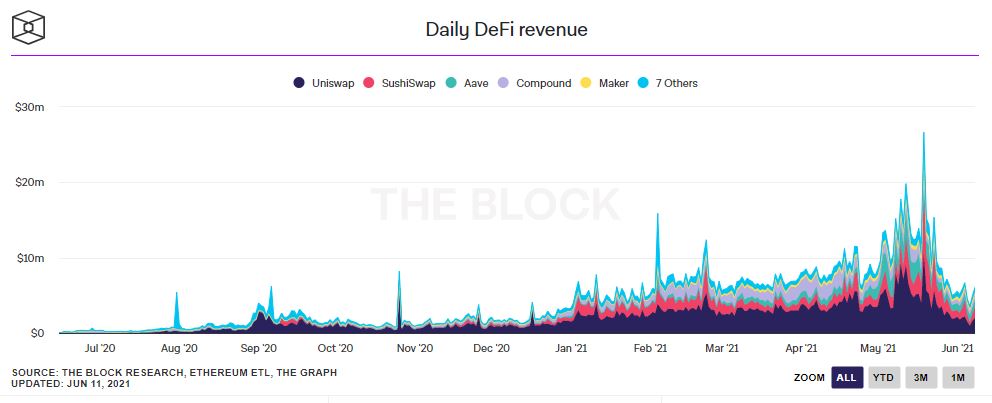This screenshot has height=403, width=992.
Task: Click the Jan '21 x-axis label
Action: 570,349
